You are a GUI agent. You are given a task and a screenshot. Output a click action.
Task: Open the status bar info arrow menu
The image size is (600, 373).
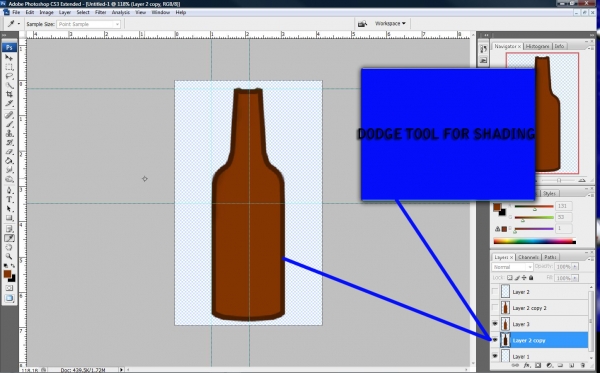(122, 370)
